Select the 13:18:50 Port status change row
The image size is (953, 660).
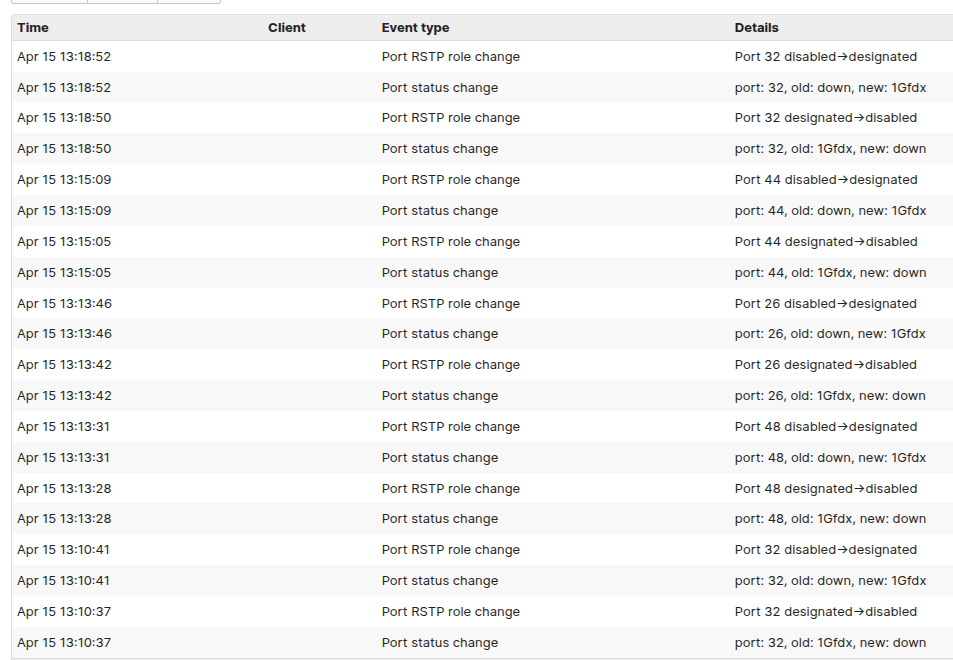click(439, 149)
